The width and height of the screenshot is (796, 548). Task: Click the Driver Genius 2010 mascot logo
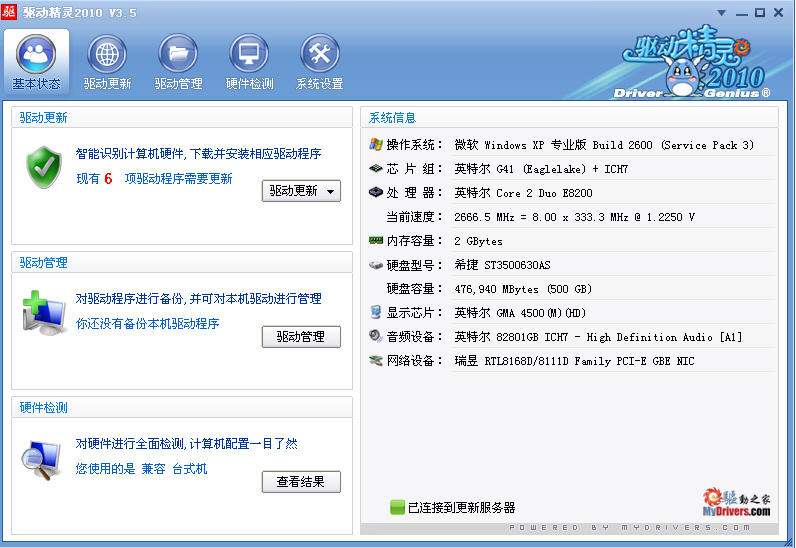point(694,63)
